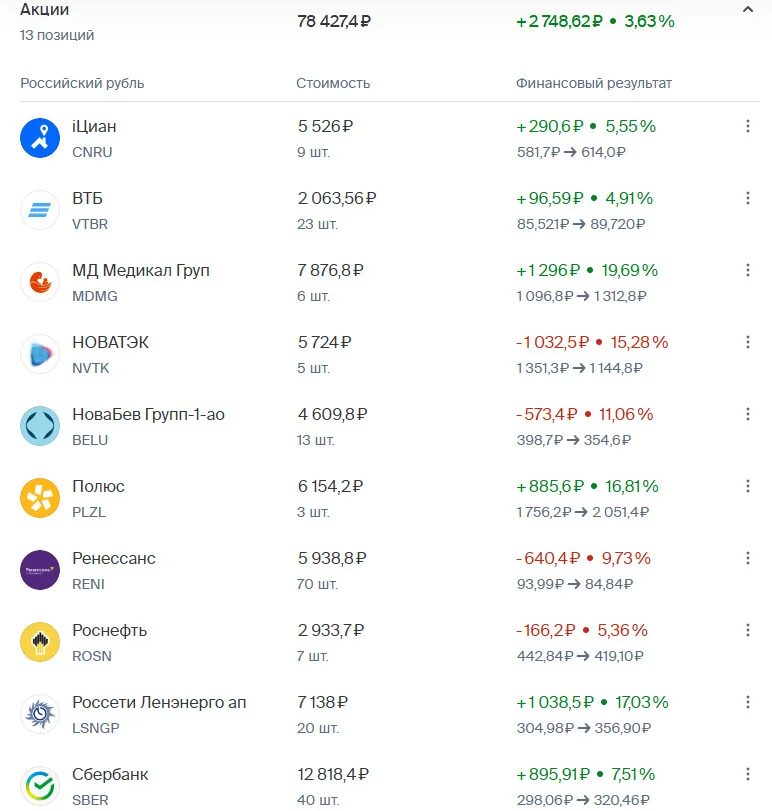The width and height of the screenshot is (772, 811).
Task: Click Сбербанк value 12 818,4 ₽
Action: (333, 774)
